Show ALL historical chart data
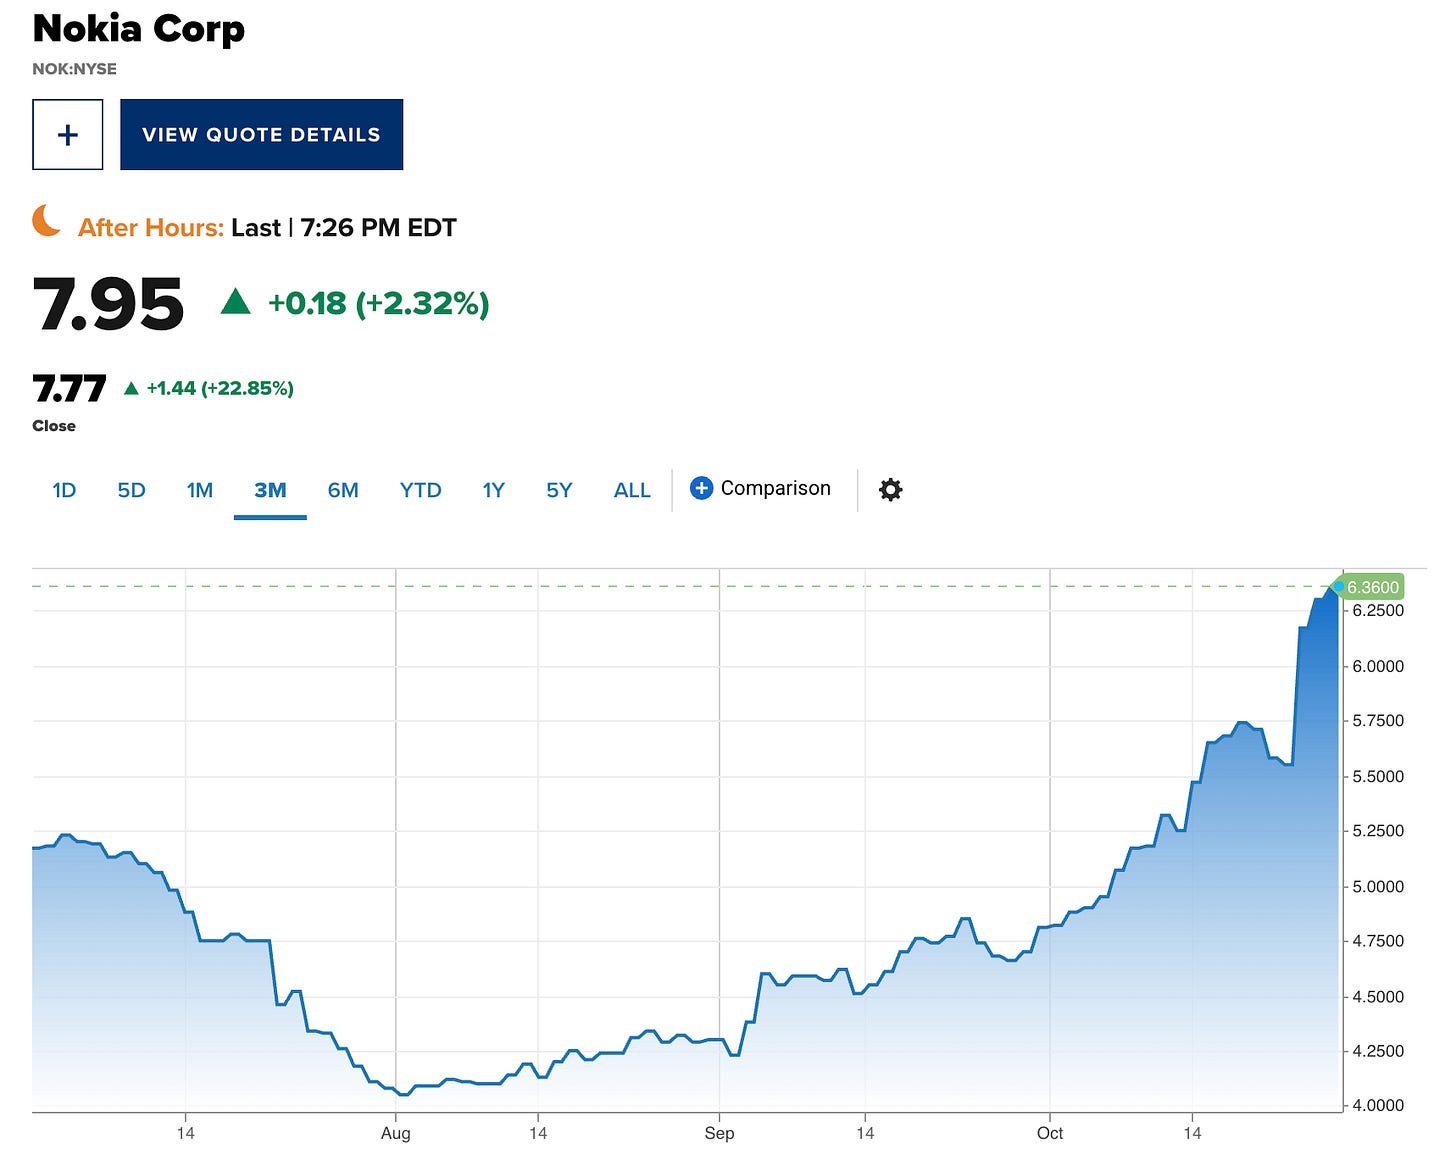The width and height of the screenshot is (1456, 1176). (632, 490)
